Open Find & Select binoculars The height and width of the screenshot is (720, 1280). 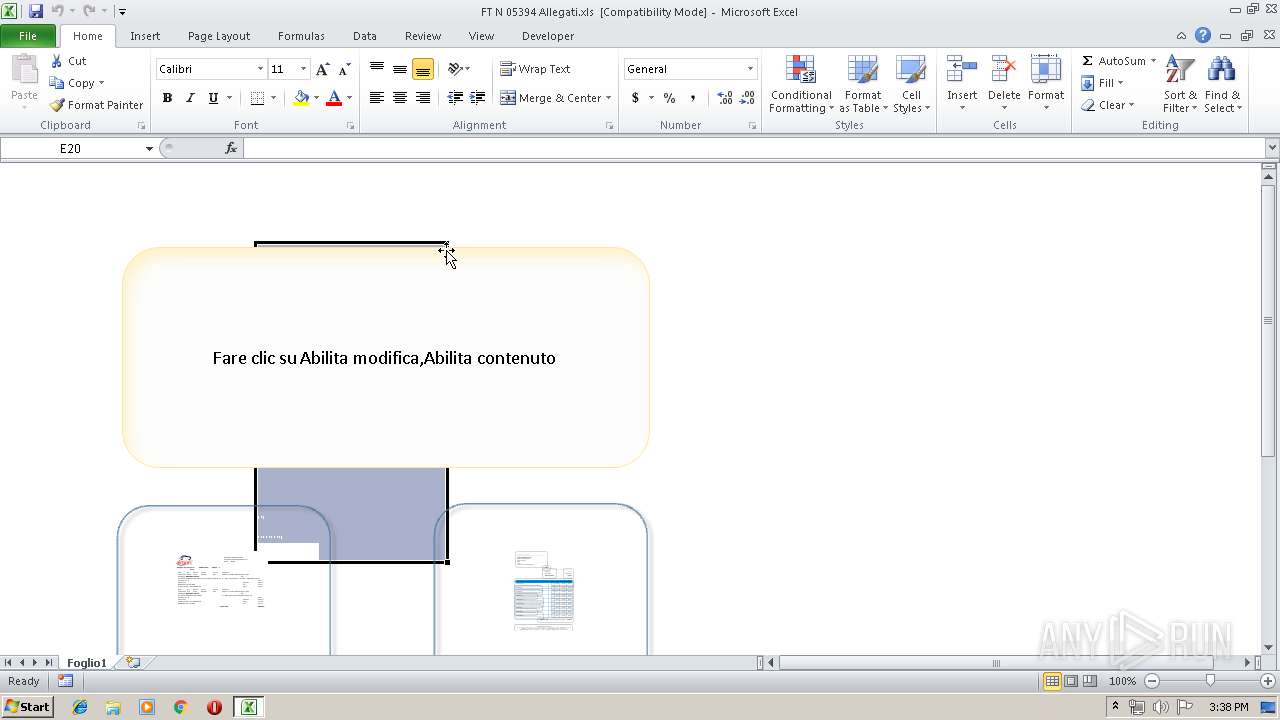pos(1222,85)
